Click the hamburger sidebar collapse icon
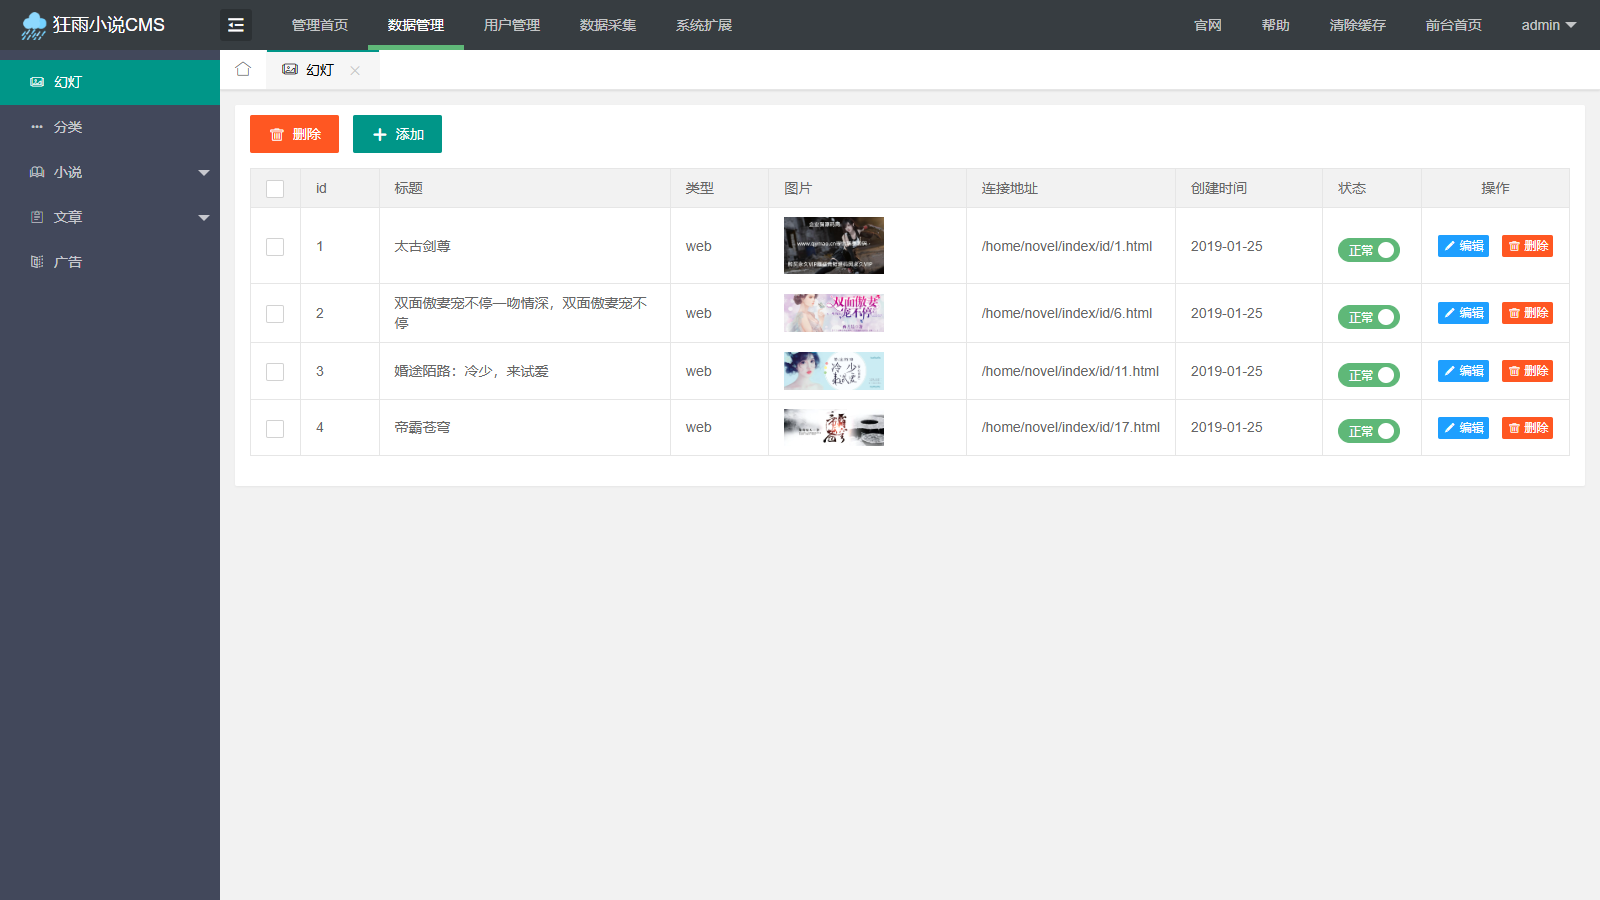The height and width of the screenshot is (900, 1600). click(x=236, y=25)
